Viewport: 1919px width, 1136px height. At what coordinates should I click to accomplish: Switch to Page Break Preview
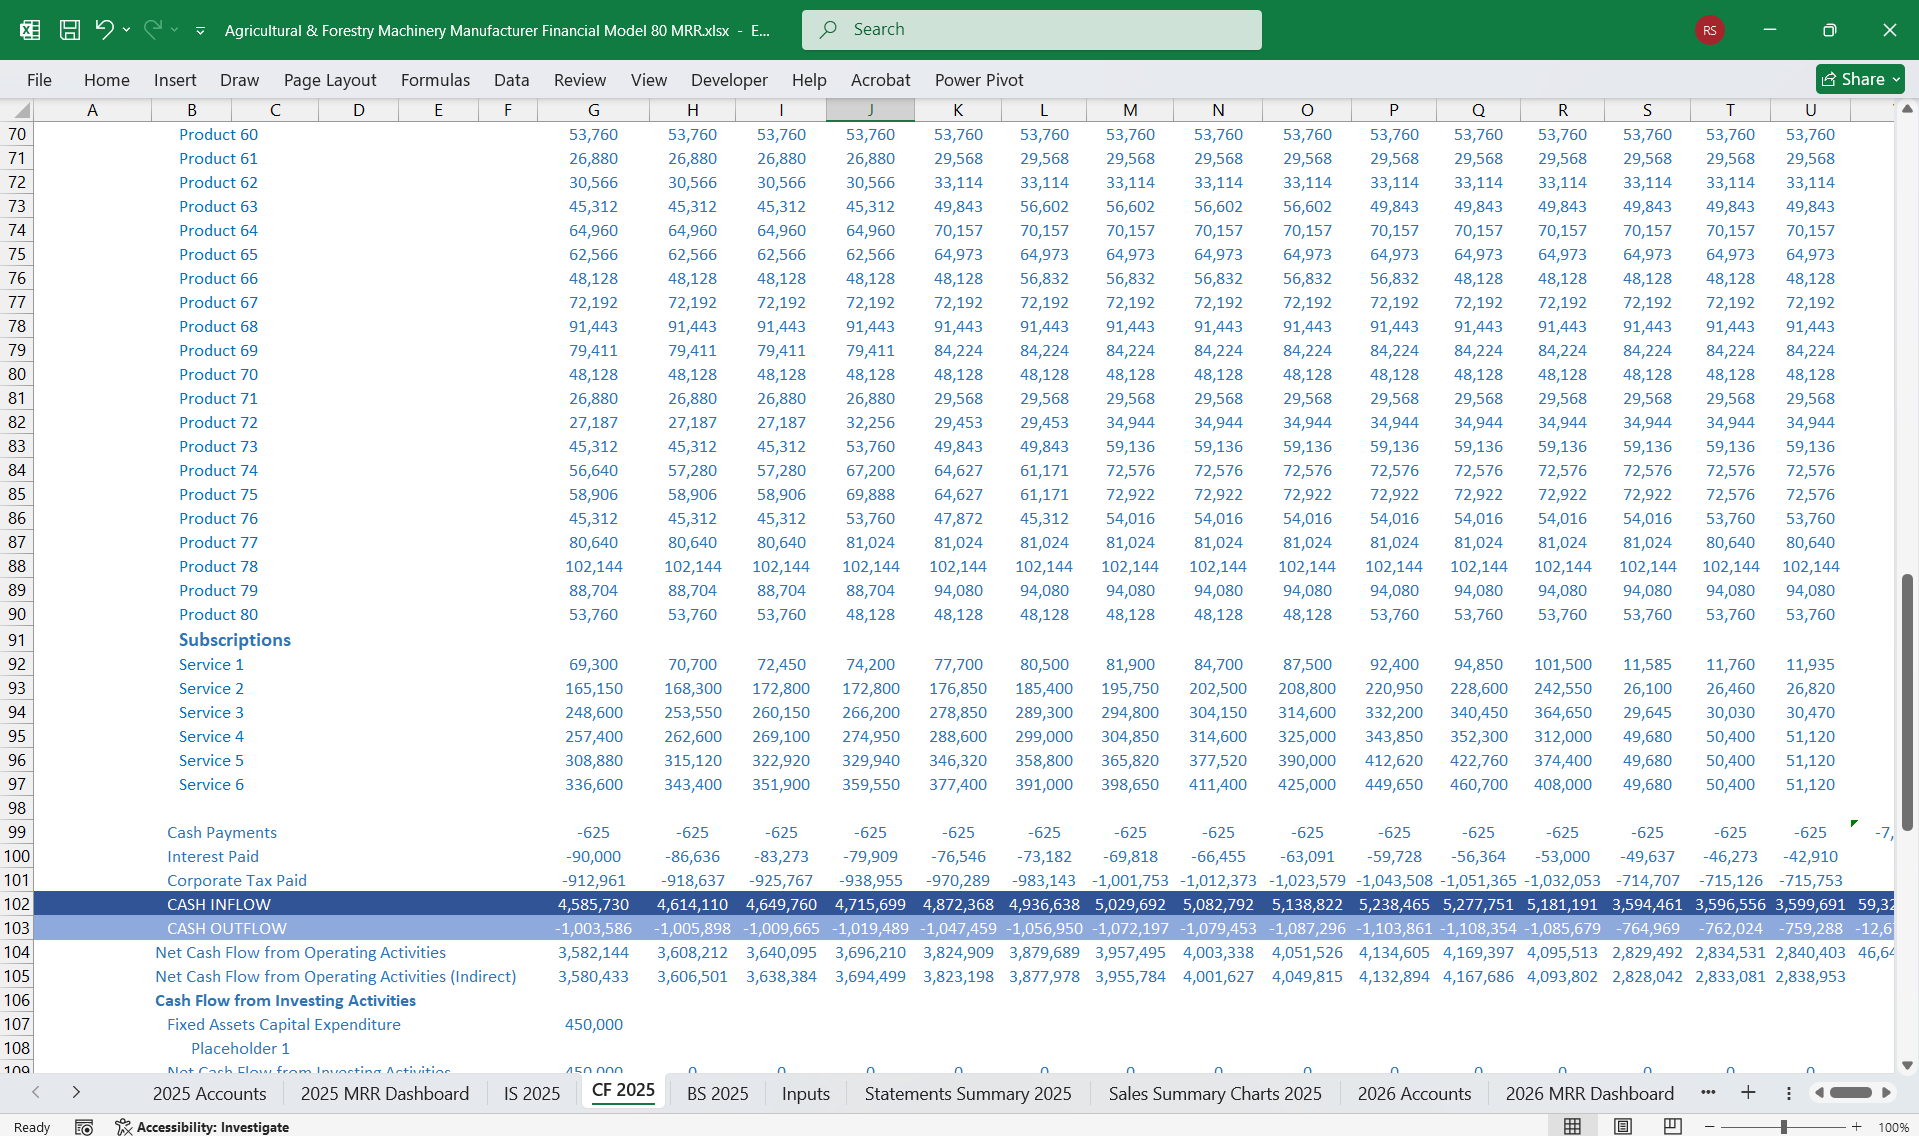tap(1672, 1126)
